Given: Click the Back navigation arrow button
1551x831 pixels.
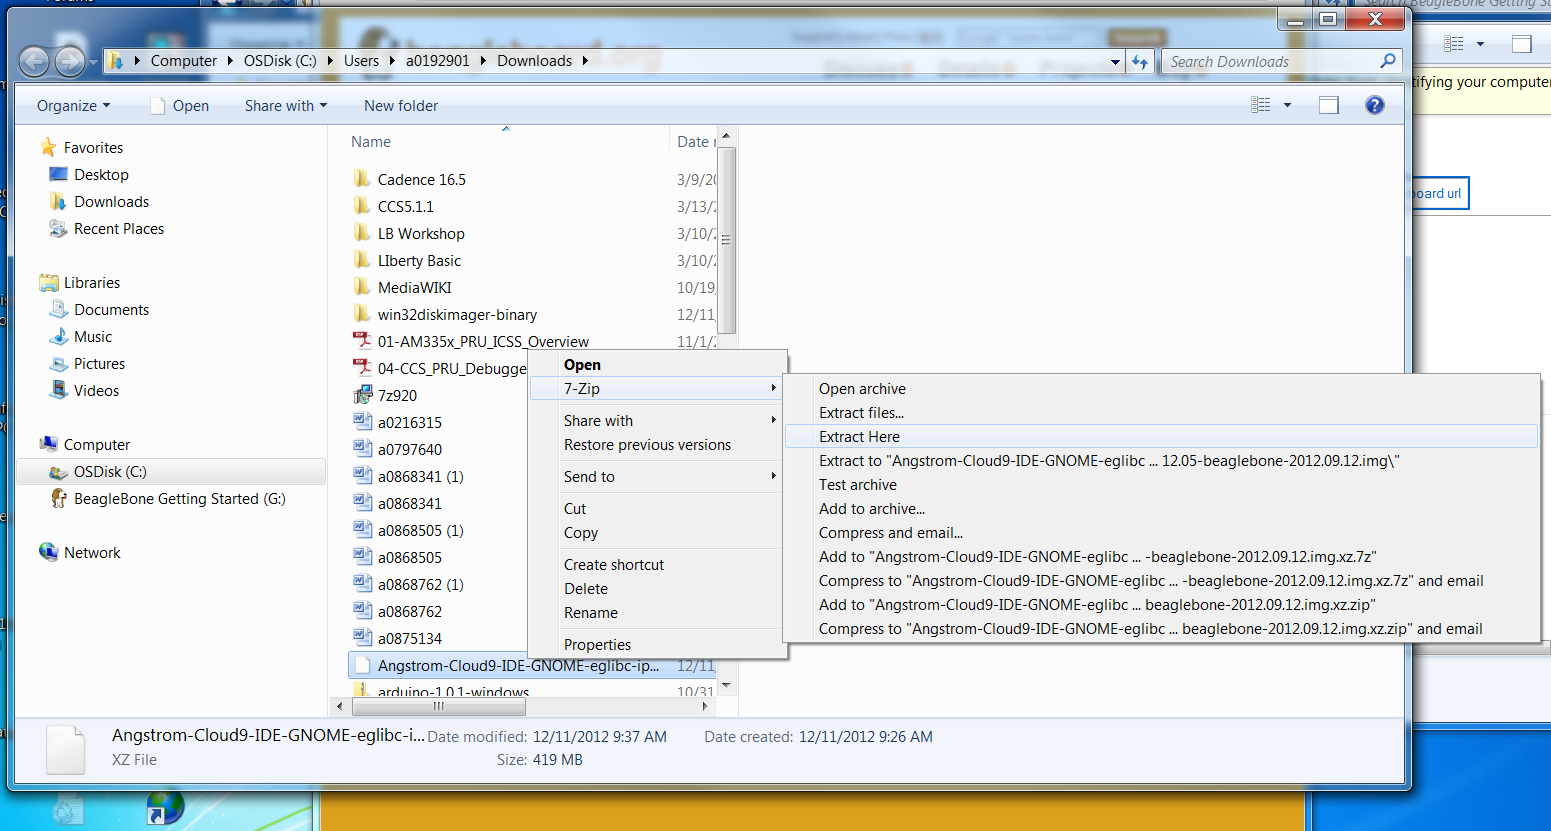Looking at the screenshot, I should pos(34,62).
